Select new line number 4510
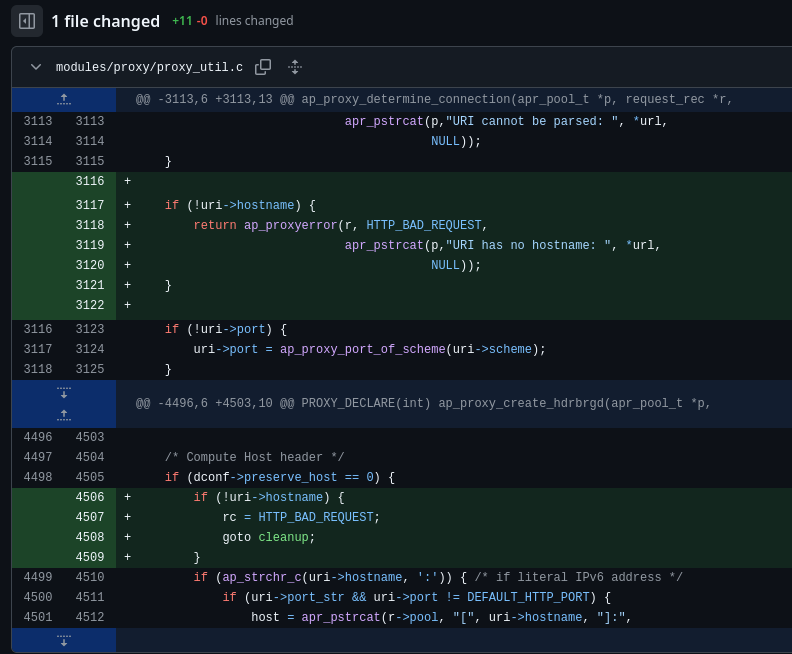The height and width of the screenshot is (654, 792). 89,577
